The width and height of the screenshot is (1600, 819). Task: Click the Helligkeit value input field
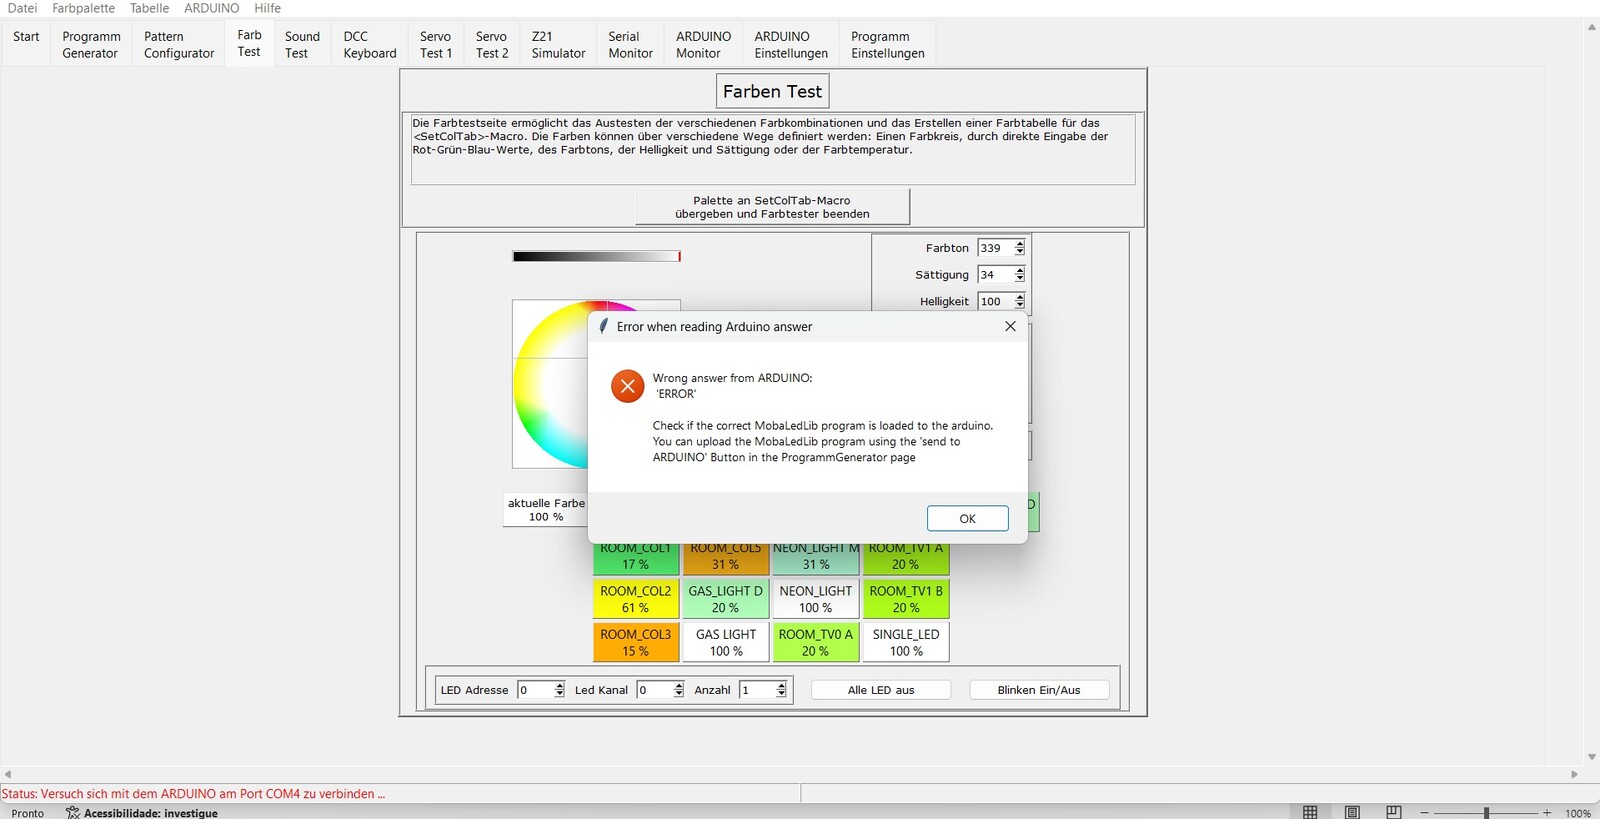[995, 301]
